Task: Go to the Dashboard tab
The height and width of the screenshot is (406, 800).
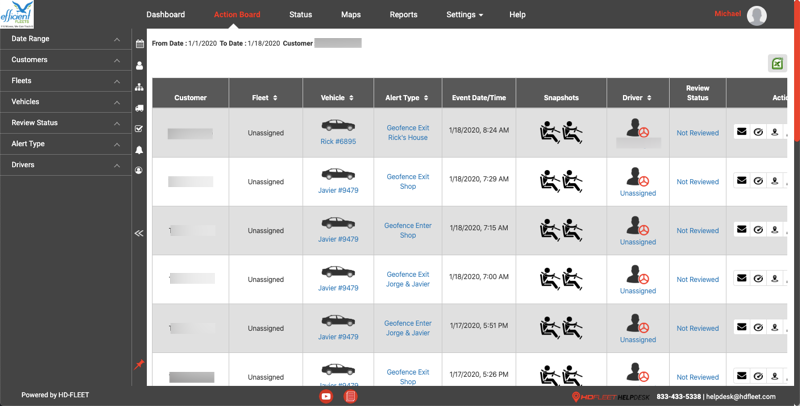Action: coord(166,14)
